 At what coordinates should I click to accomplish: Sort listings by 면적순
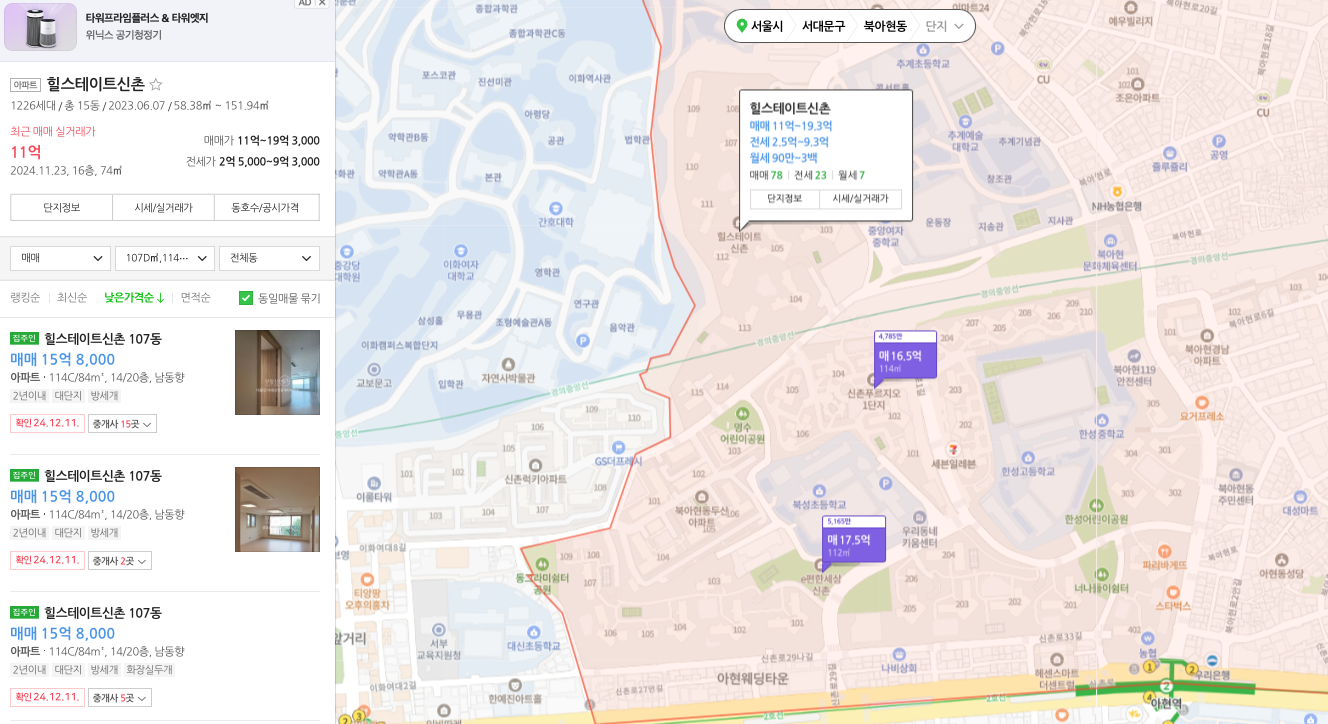click(x=196, y=298)
